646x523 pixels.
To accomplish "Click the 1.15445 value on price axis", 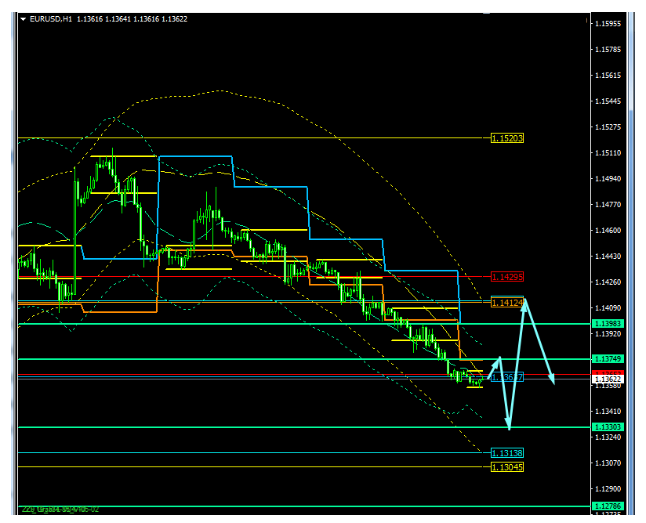I will pyautogui.click(x=608, y=101).
